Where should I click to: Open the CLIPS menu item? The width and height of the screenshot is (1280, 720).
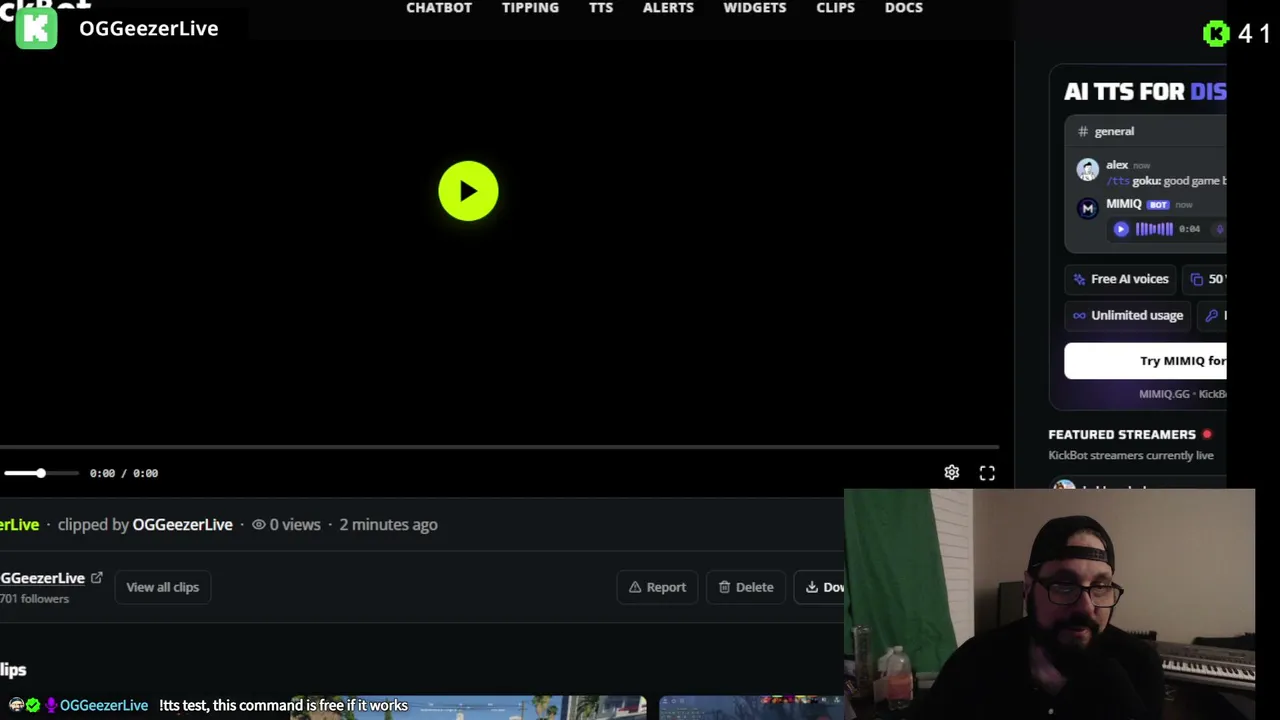[x=835, y=8]
